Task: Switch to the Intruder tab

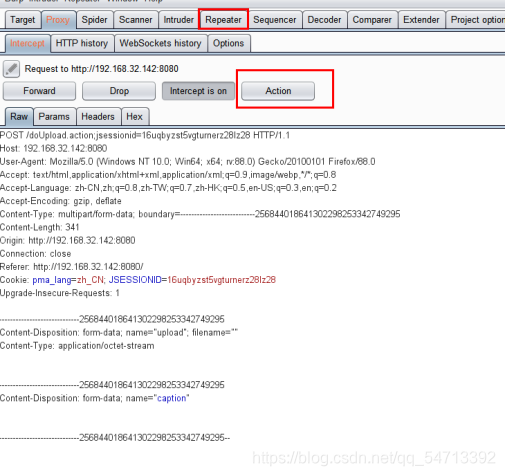Action: (x=179, y=20)
